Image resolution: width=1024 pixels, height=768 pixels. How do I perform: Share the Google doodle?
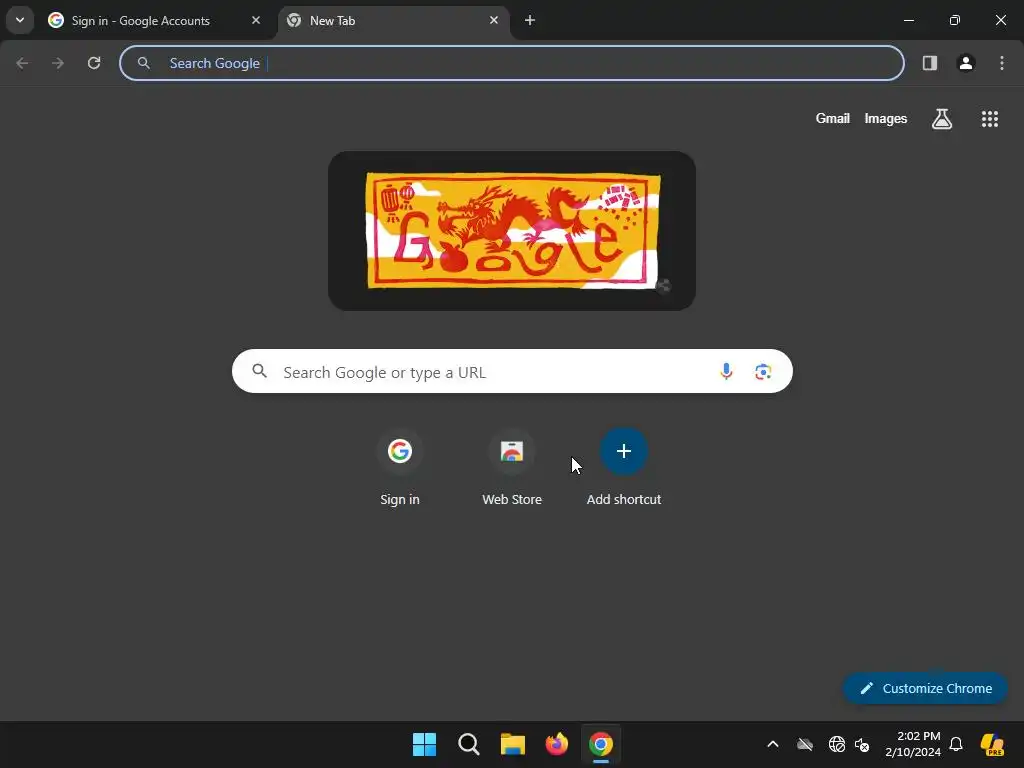pos(663,286)
